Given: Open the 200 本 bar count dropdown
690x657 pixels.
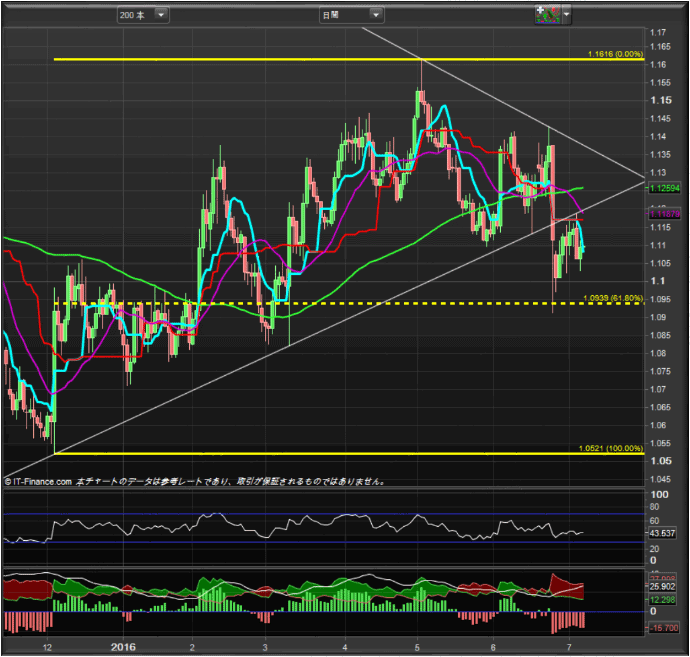Looking at the screenshot, I should coord(143,15).
